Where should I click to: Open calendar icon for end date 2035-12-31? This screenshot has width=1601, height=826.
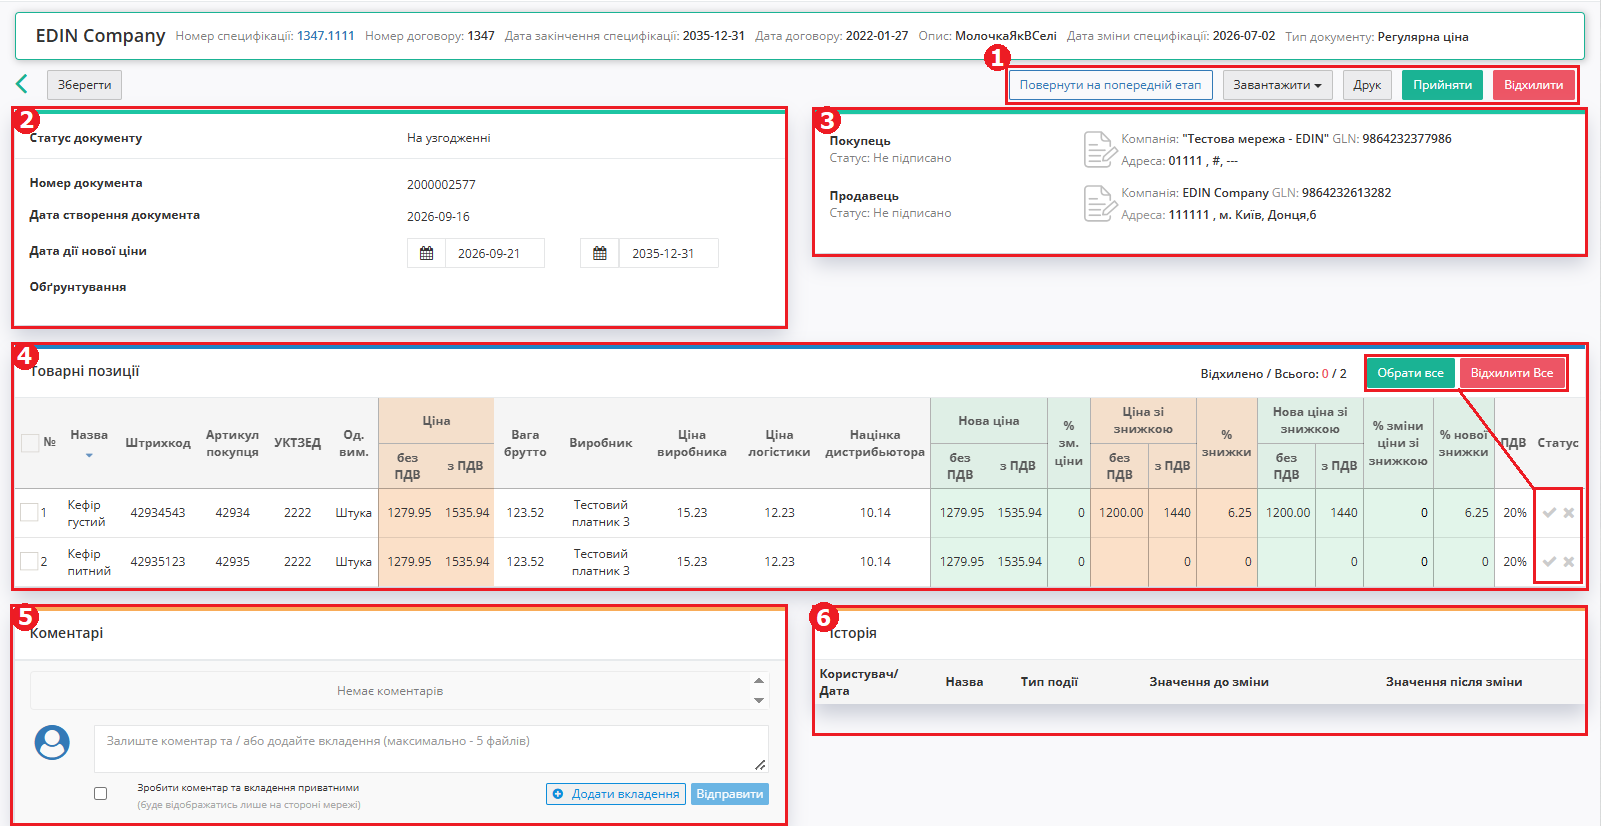click(x=600, y=253)
